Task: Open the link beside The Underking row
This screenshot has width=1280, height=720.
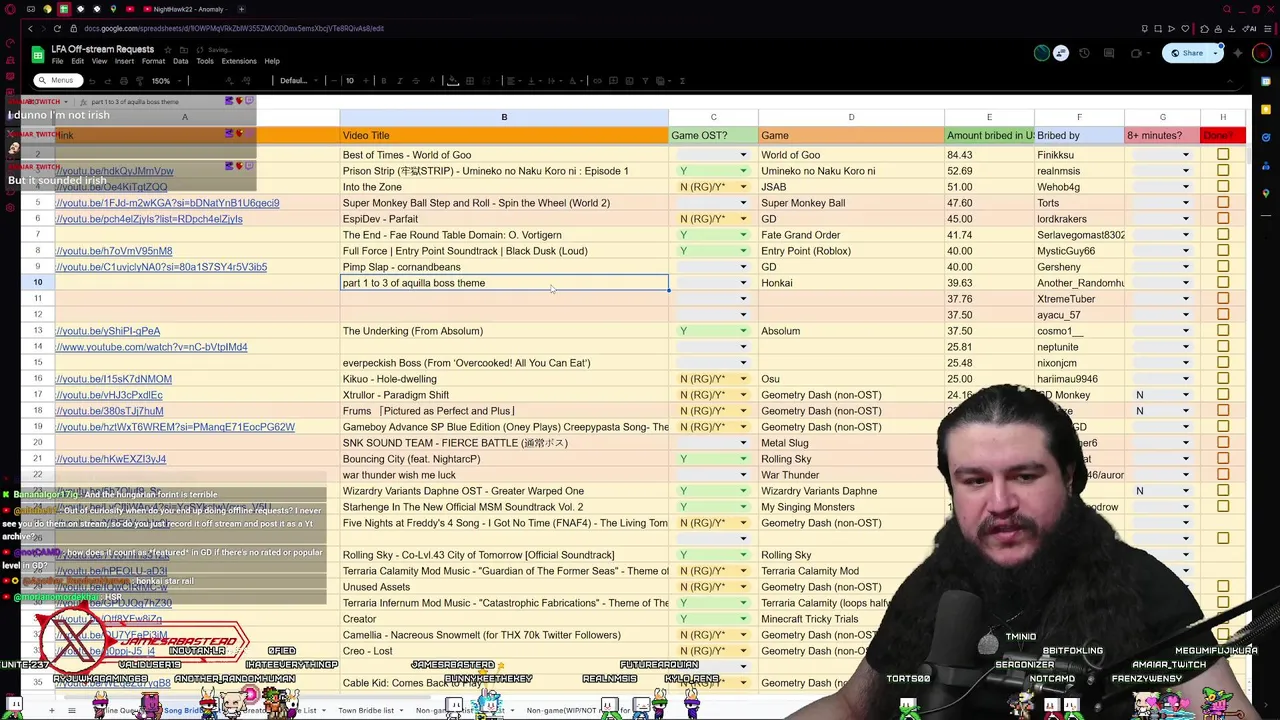Action: 107,331
